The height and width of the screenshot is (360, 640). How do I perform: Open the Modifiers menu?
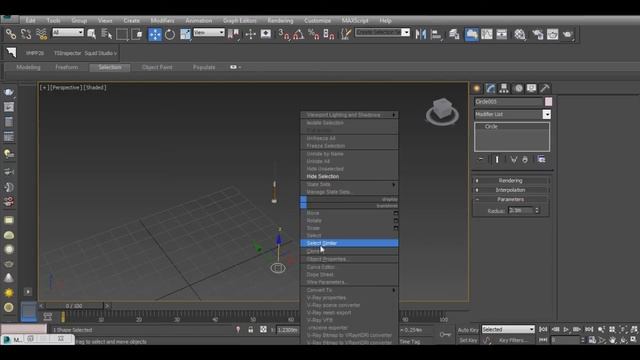[162, 20]
